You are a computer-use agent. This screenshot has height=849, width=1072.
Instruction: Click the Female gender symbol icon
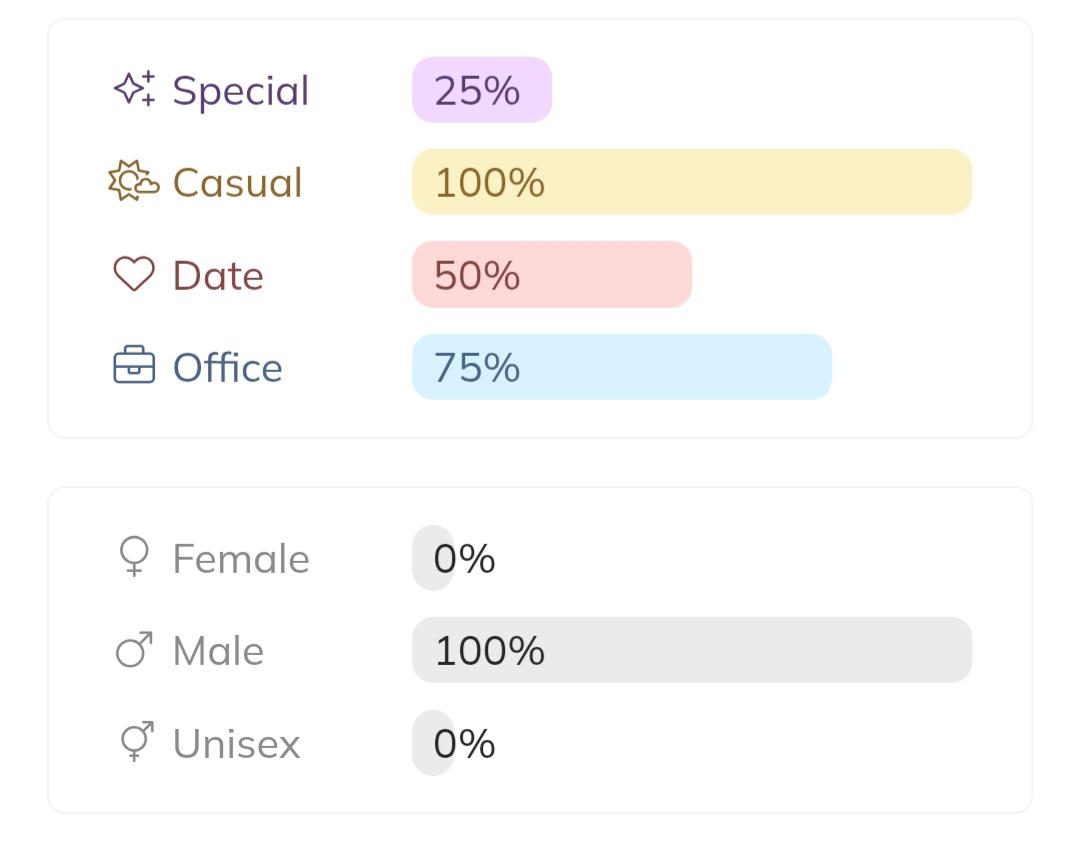tap(134, 557)
